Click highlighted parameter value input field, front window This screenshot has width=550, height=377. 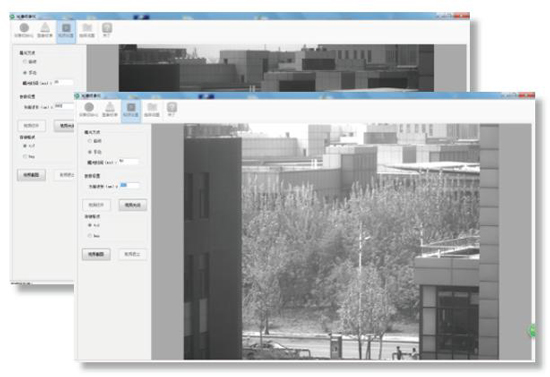click(x=129, y=185)
